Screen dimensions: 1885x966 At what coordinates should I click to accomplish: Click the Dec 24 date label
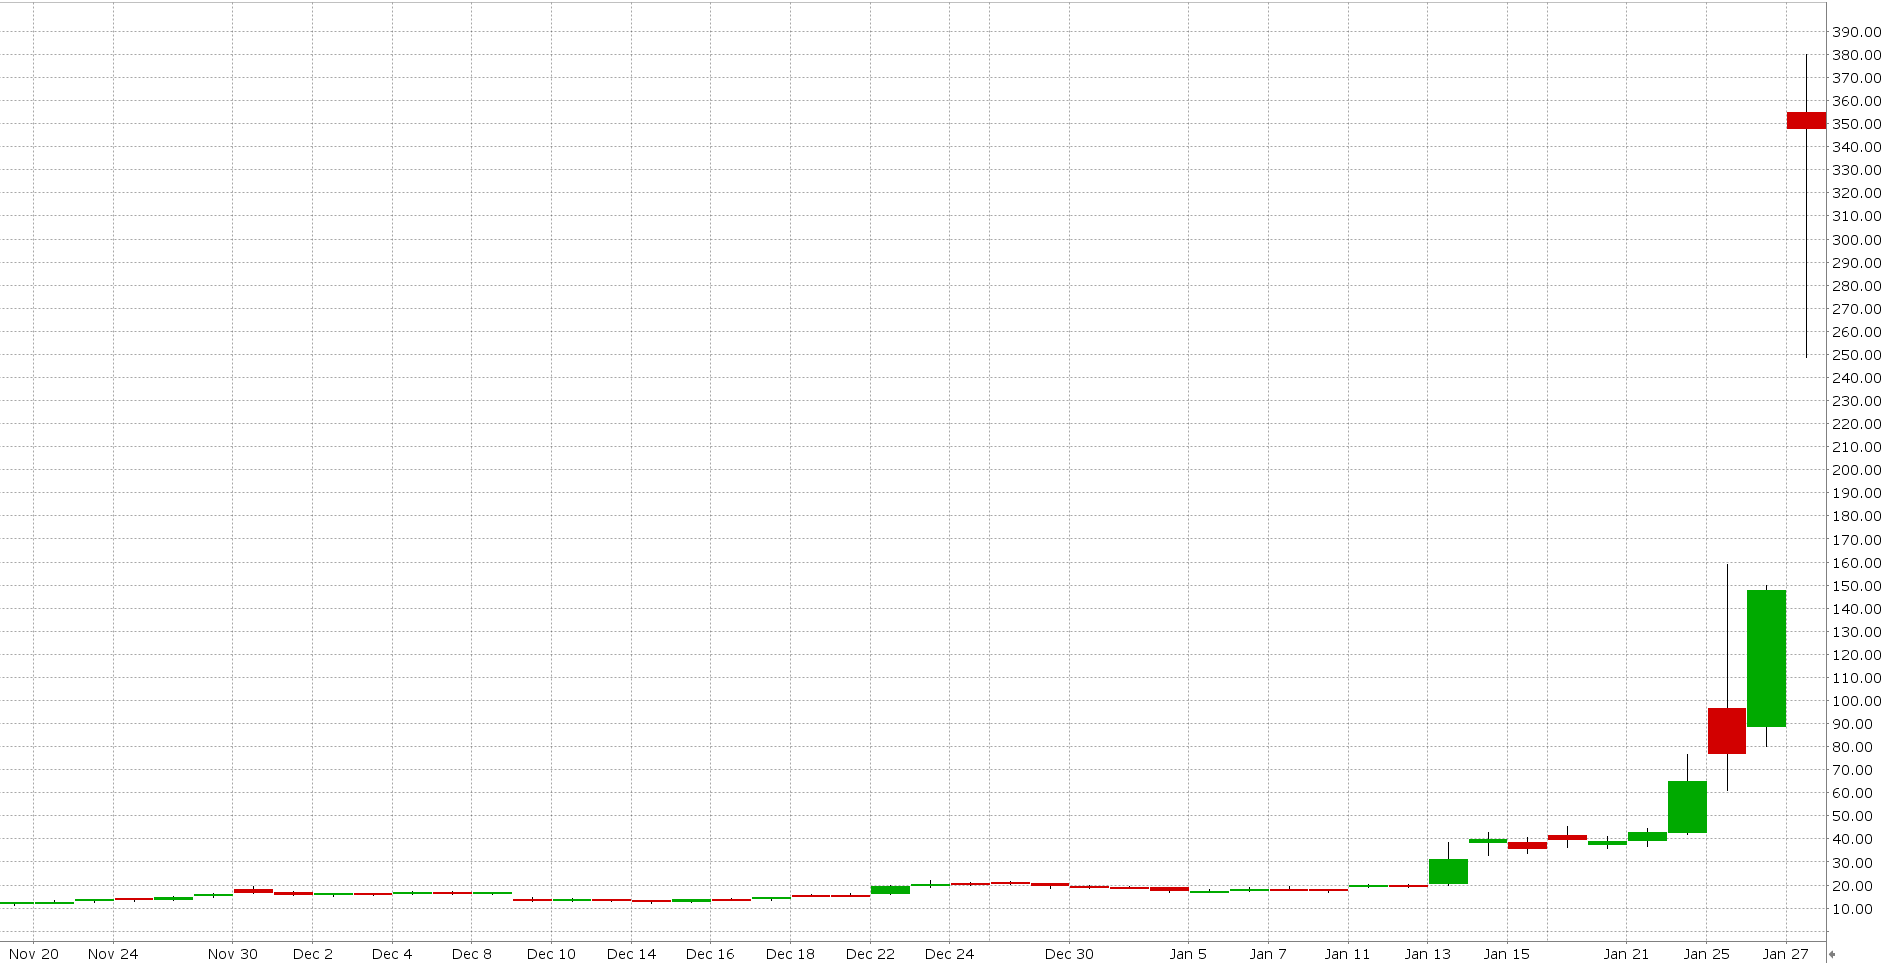tap(950, 954)
